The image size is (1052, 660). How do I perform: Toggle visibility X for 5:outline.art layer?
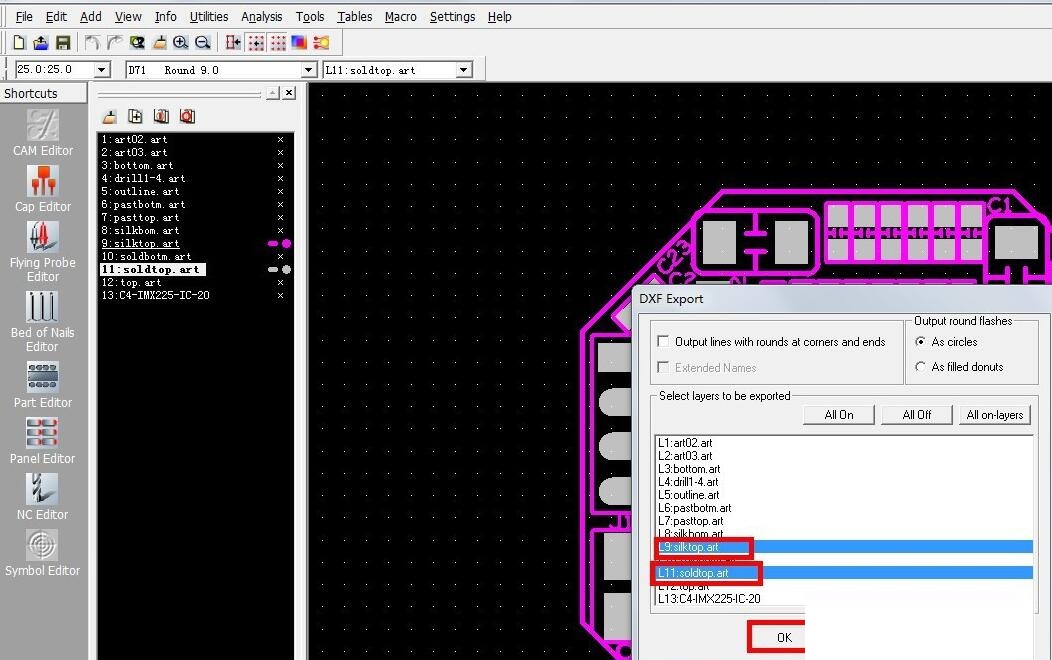click(x=280, y=192)
